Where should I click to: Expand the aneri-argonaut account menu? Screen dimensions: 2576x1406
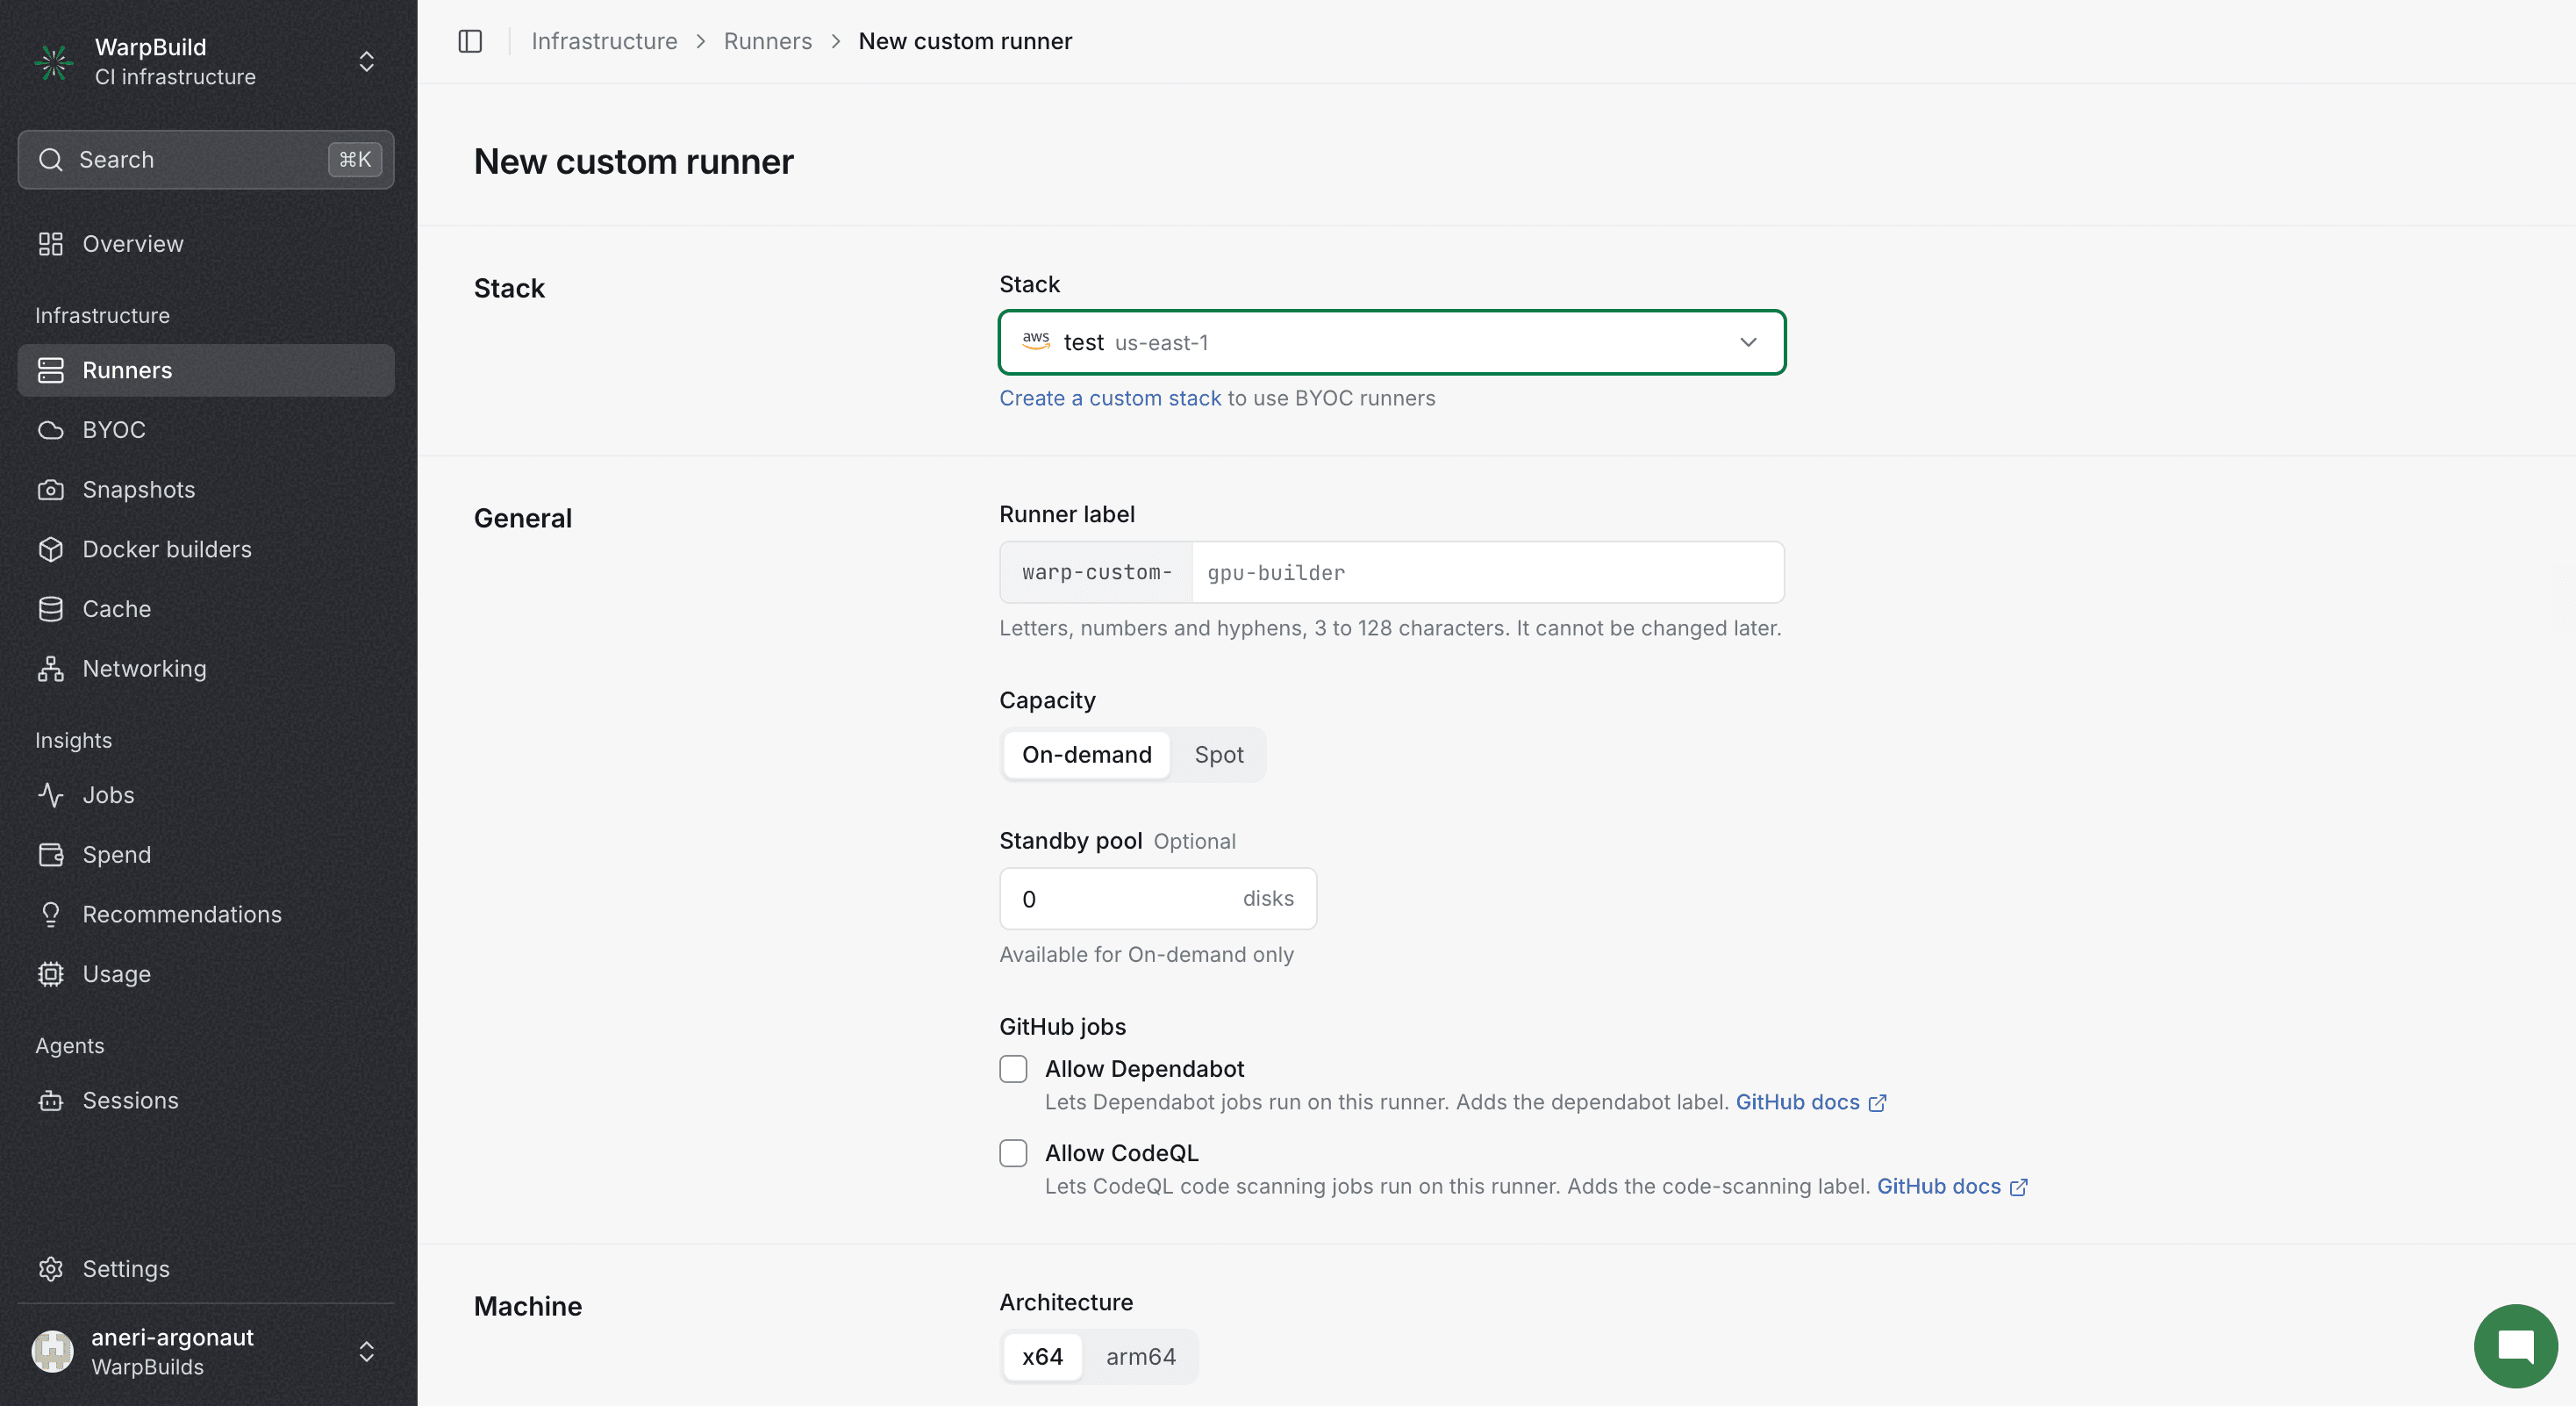coord(367,1352)
